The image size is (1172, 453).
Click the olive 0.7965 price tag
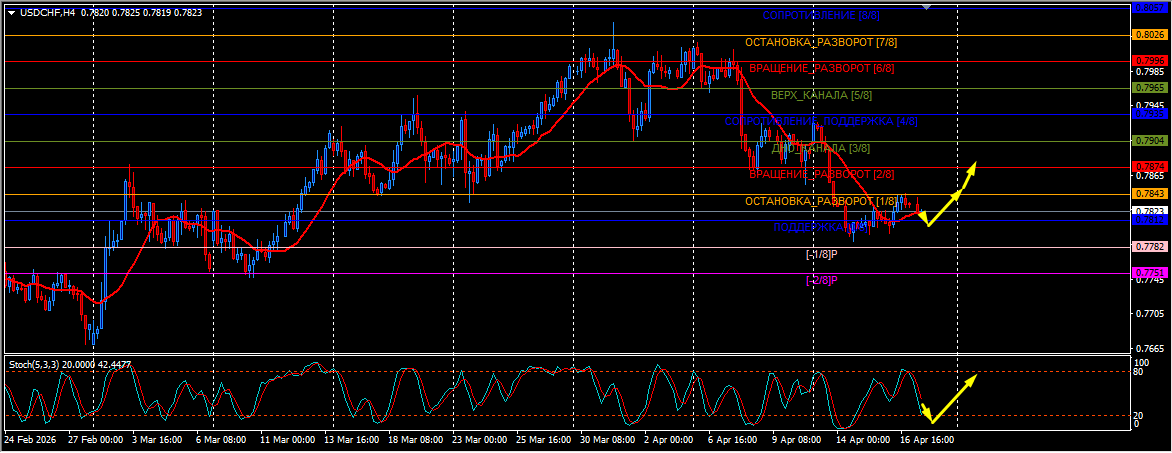coord(1150,87)
